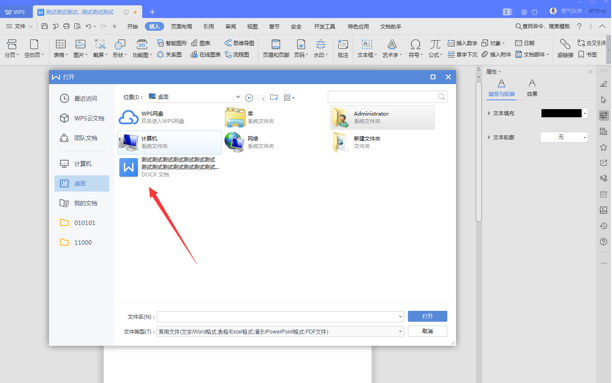Image resolution: width=612 pixels, height=383 pixels.
Task: Open the 文件 menu
Action: click(20, 27)
